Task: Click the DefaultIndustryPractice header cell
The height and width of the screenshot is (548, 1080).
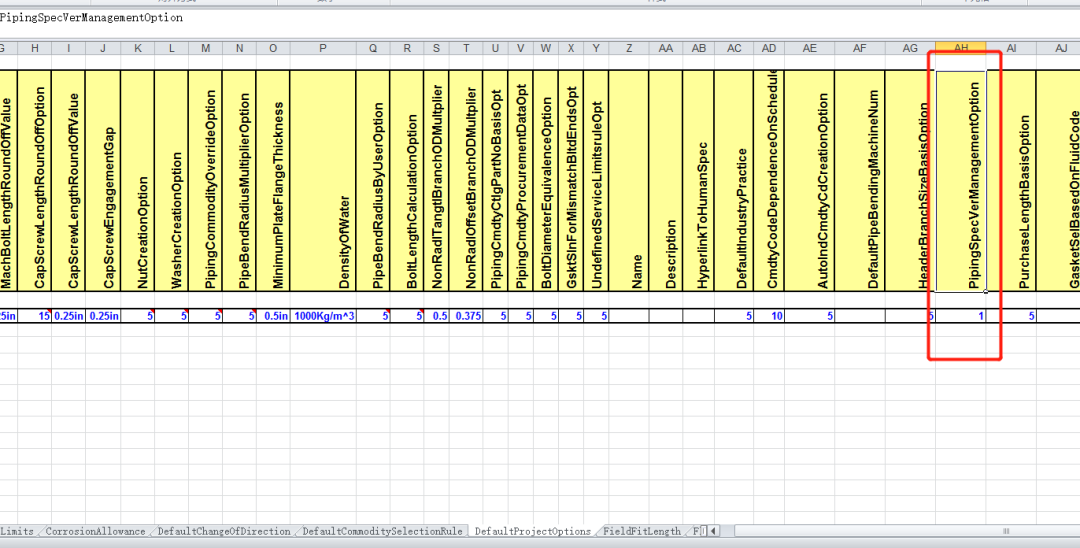Action: (x=734, y=180)
